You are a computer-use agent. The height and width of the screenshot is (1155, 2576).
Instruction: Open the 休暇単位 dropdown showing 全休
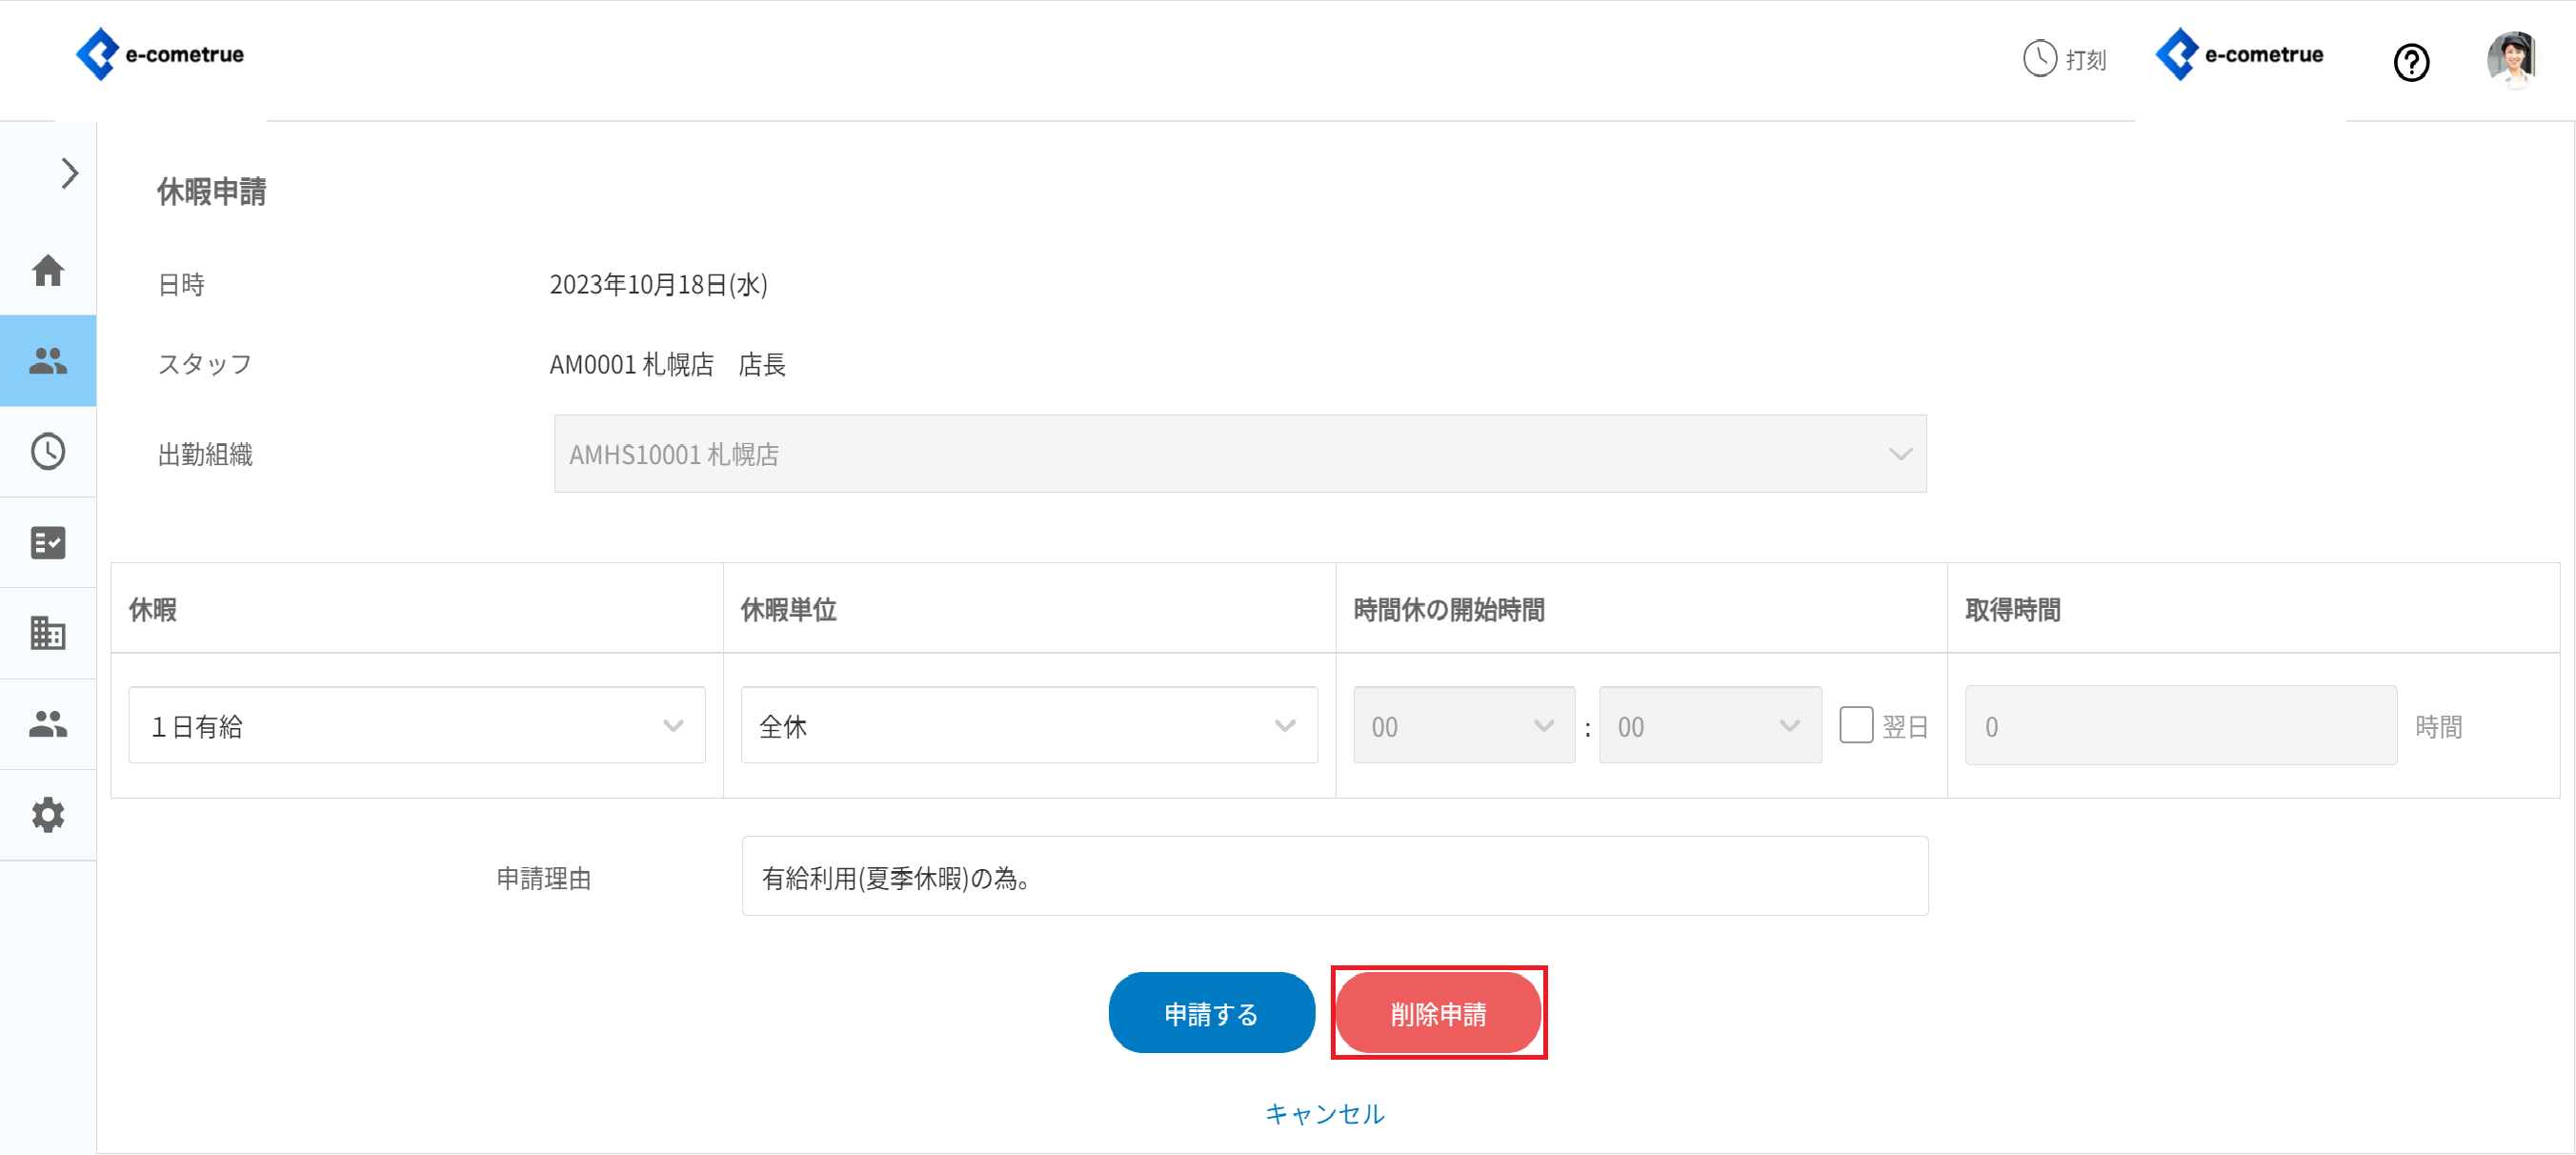coord(1028,725)
